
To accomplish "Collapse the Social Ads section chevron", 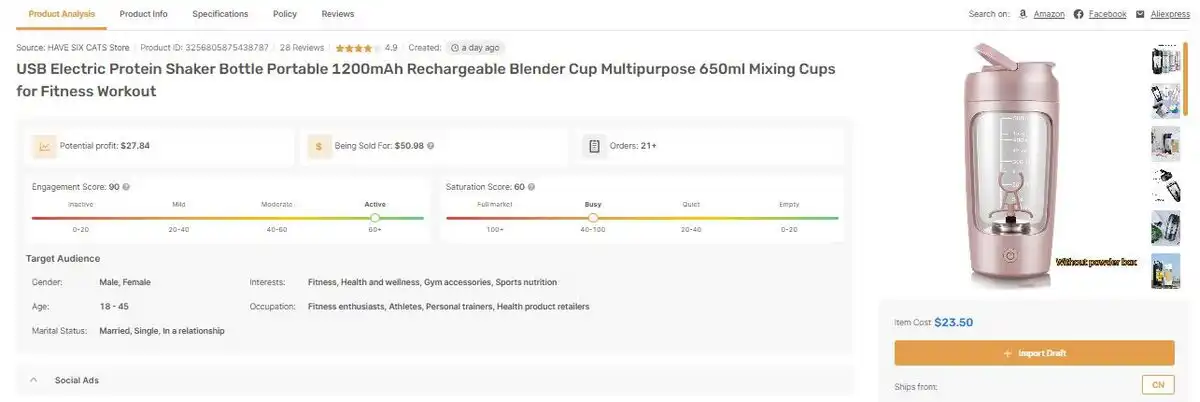I will pyautogui.click(x=33, y=380).
